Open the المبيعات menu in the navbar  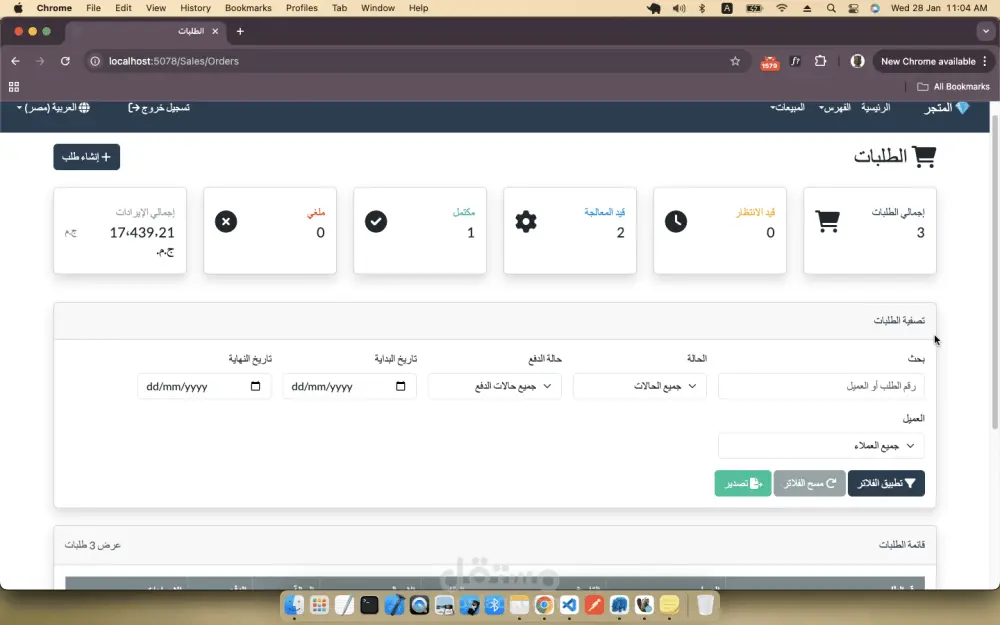tap(789, 107)
